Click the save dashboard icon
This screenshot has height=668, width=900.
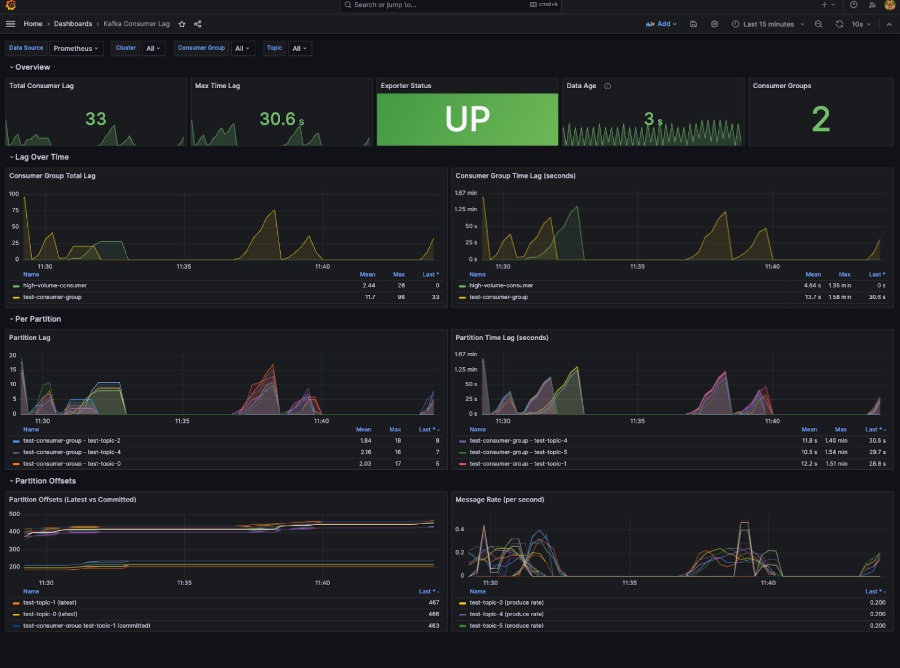click(x=694, y=24)
